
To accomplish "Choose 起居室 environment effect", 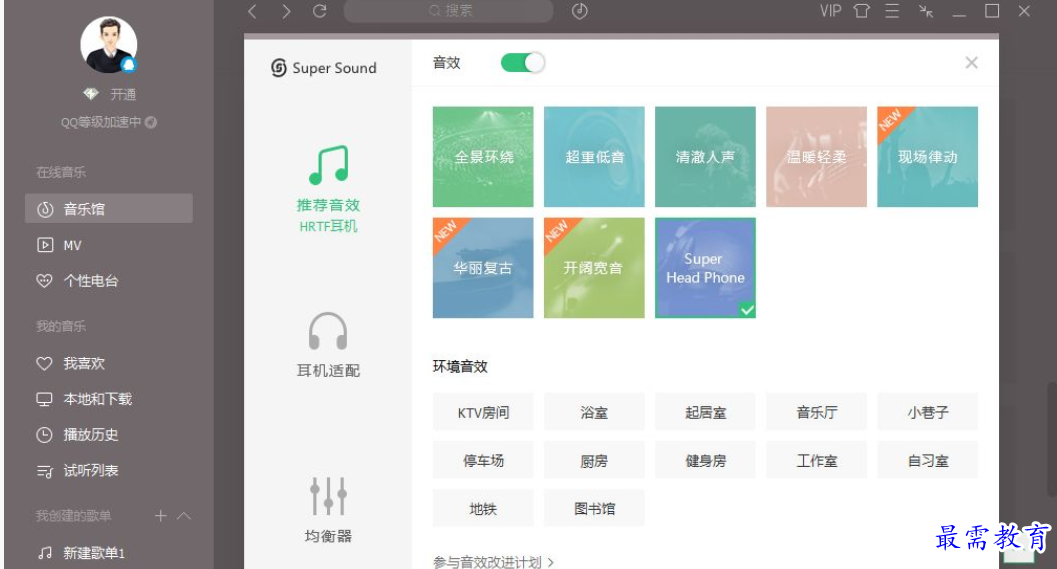I will [x=705, y=412].
